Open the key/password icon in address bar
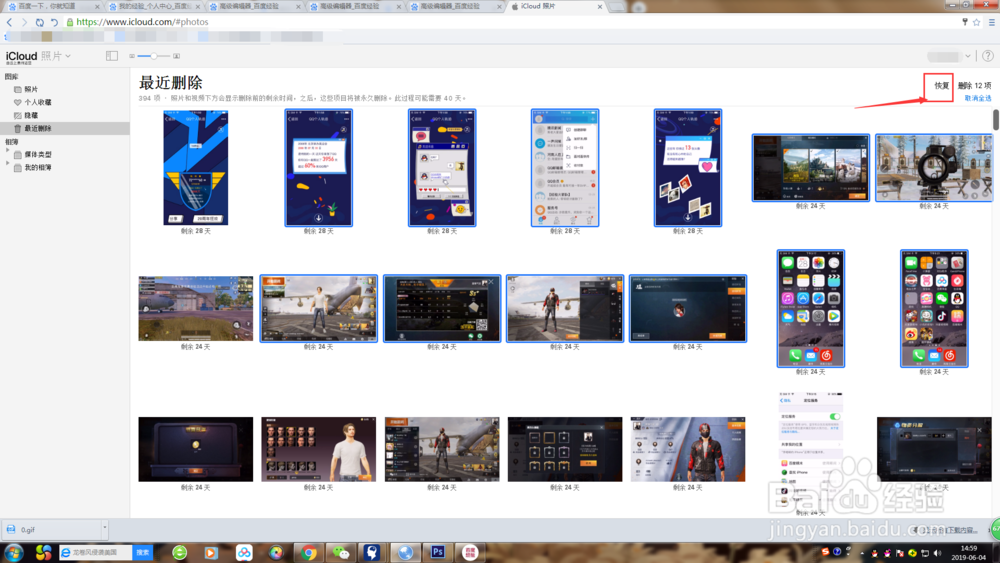1000x563 pixels. [964, 22]
